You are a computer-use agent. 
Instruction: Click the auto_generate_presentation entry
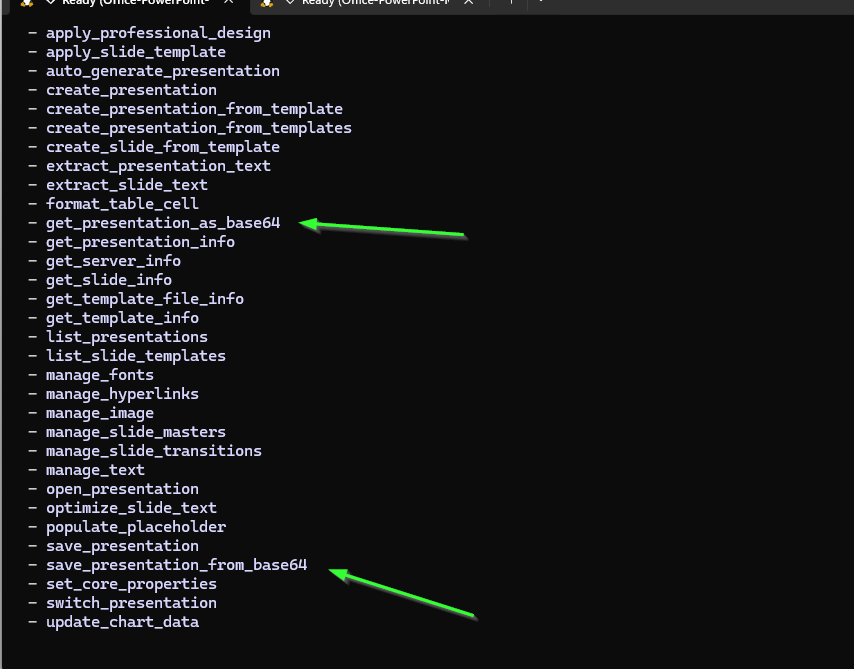click(x=162, y=71)
